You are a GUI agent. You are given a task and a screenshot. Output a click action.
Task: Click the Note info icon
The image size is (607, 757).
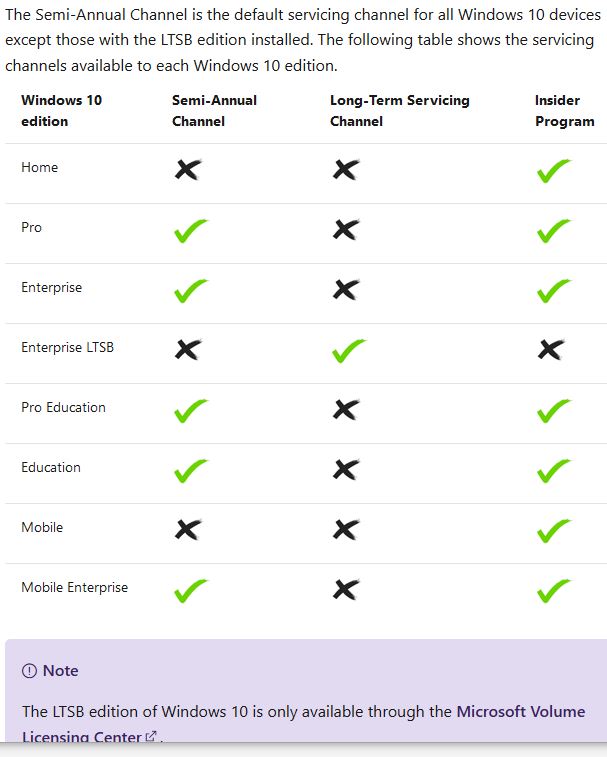[x=29, y=671]
